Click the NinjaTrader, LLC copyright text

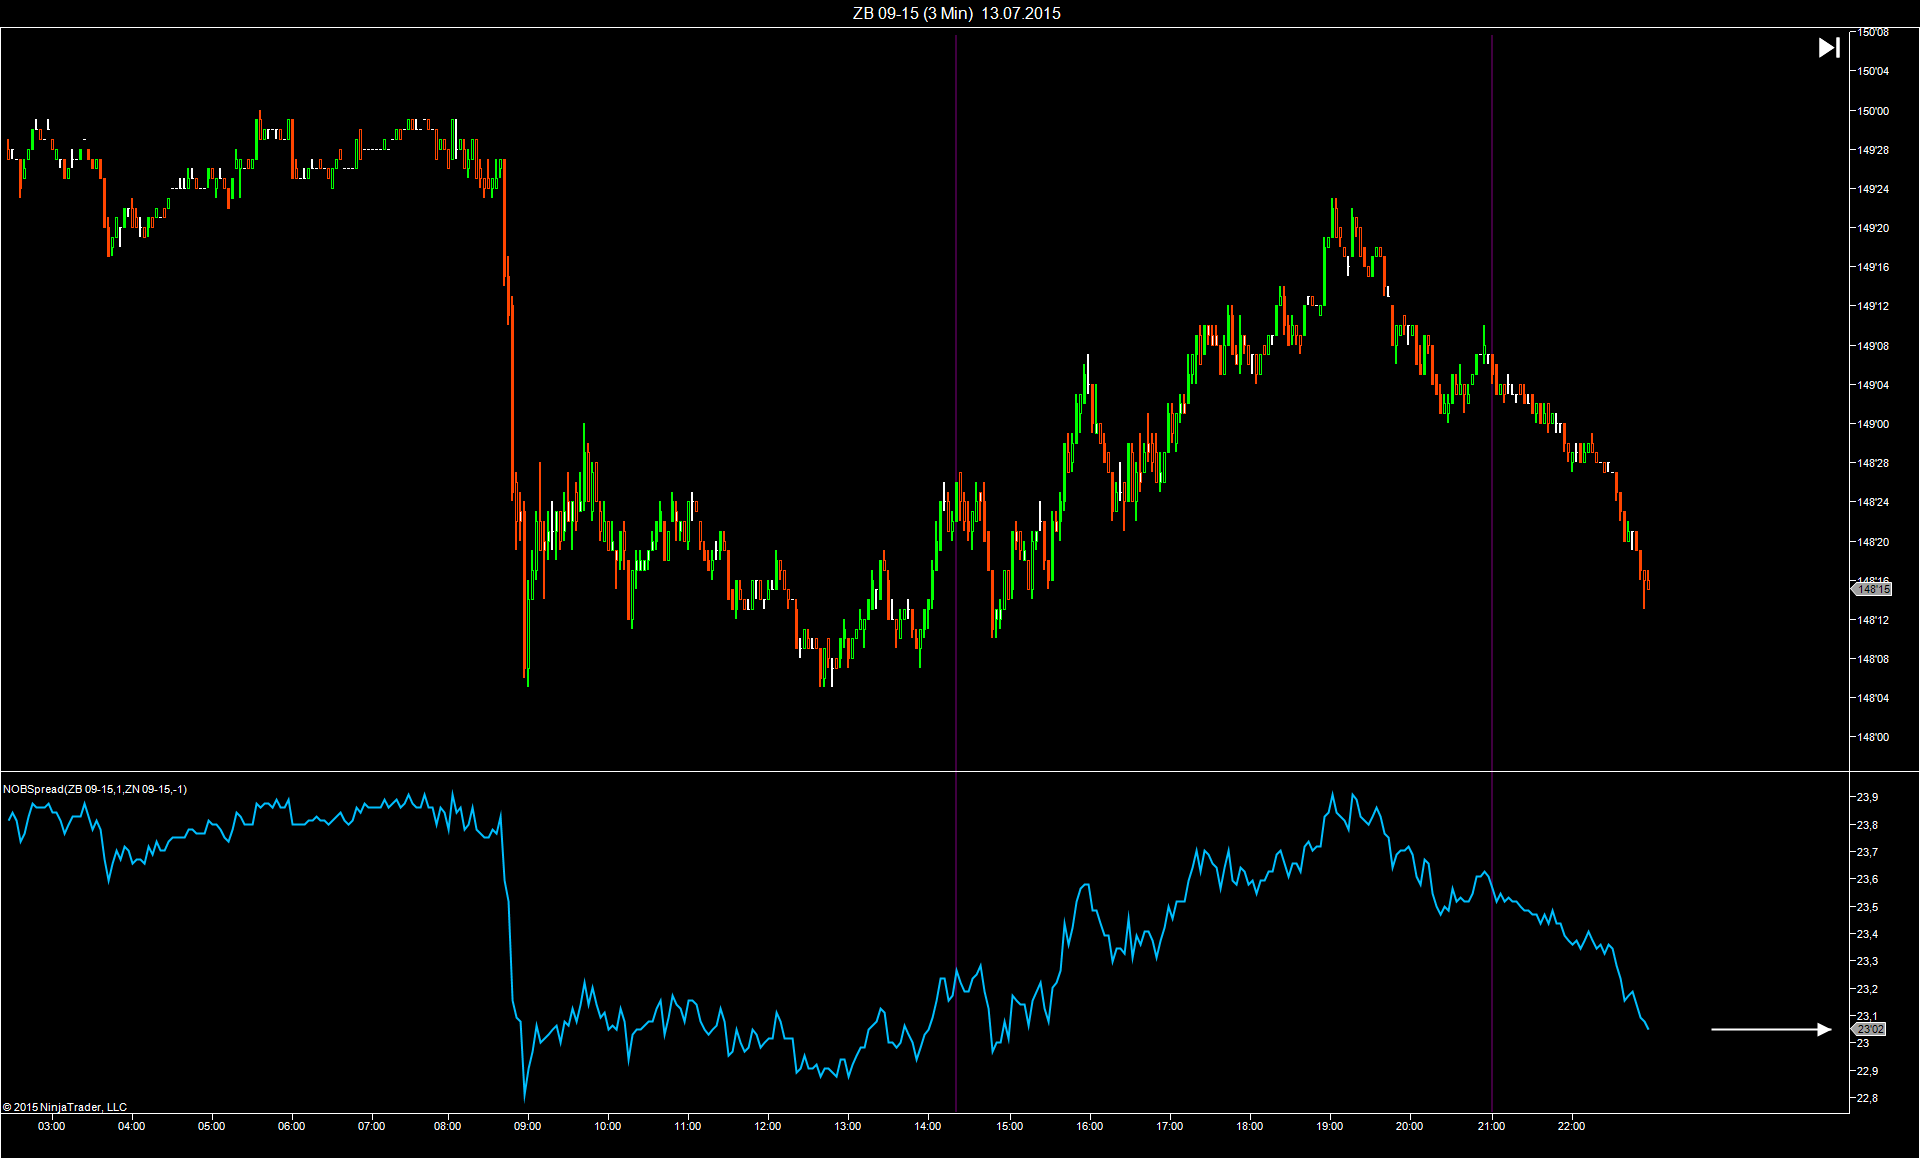[x=65, y=1107]
